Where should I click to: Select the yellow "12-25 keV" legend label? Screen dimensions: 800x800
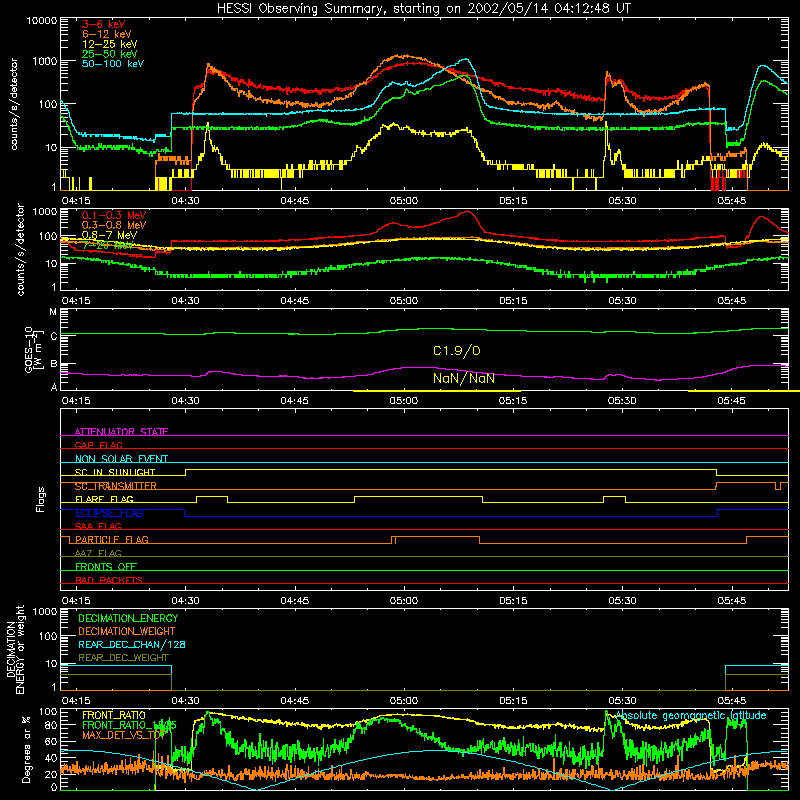[x=110, y=44]
